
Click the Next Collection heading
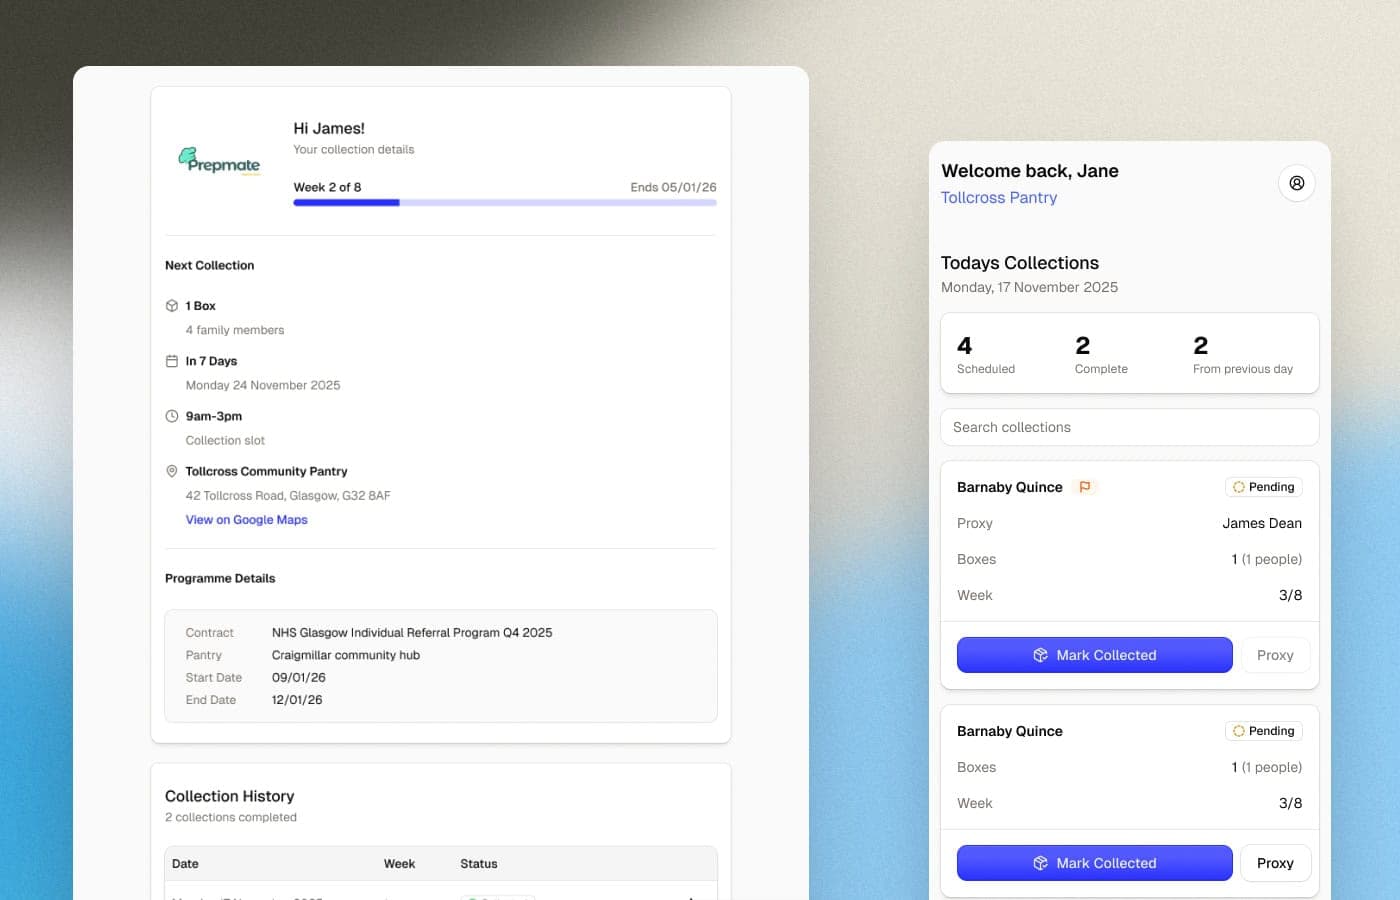click(x=210, y=265)
